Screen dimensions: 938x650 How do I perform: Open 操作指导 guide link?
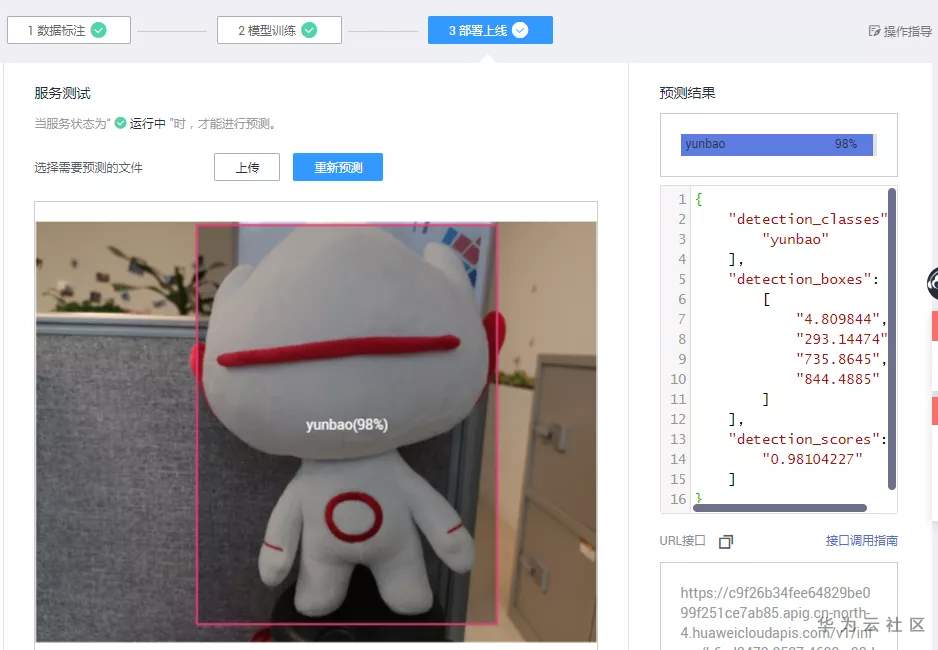pos(900,31)
